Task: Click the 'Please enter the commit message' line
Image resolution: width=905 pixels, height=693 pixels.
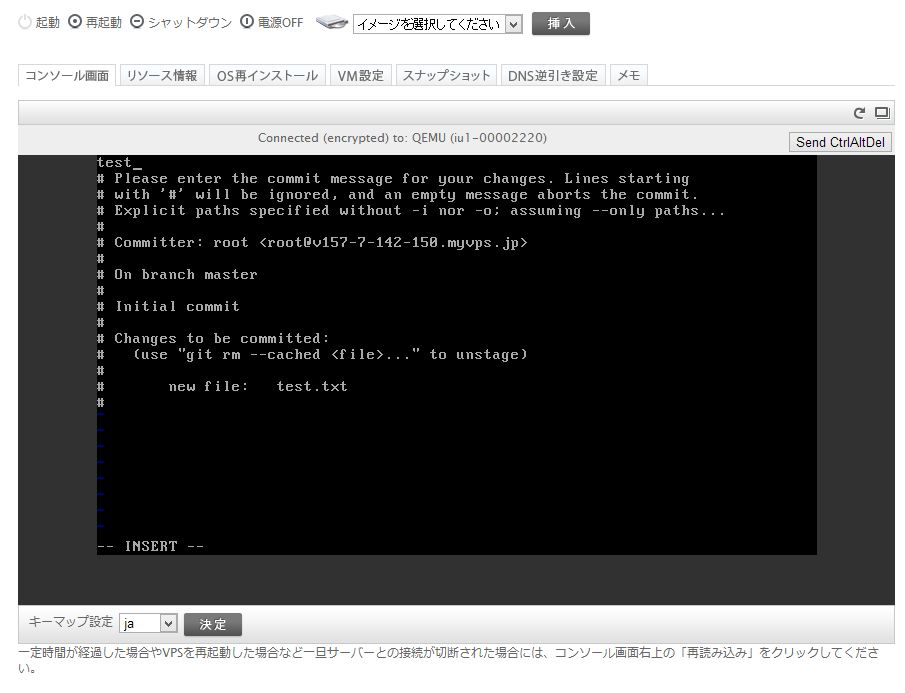Action: point(393,178)
